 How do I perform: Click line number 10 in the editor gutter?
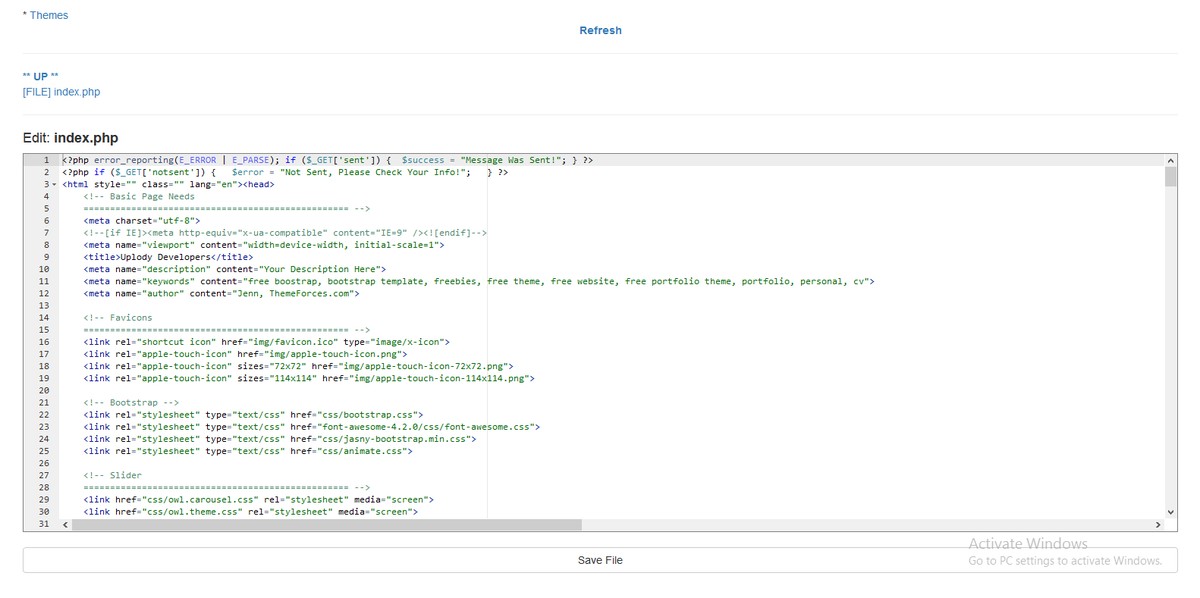coord(44,268)
